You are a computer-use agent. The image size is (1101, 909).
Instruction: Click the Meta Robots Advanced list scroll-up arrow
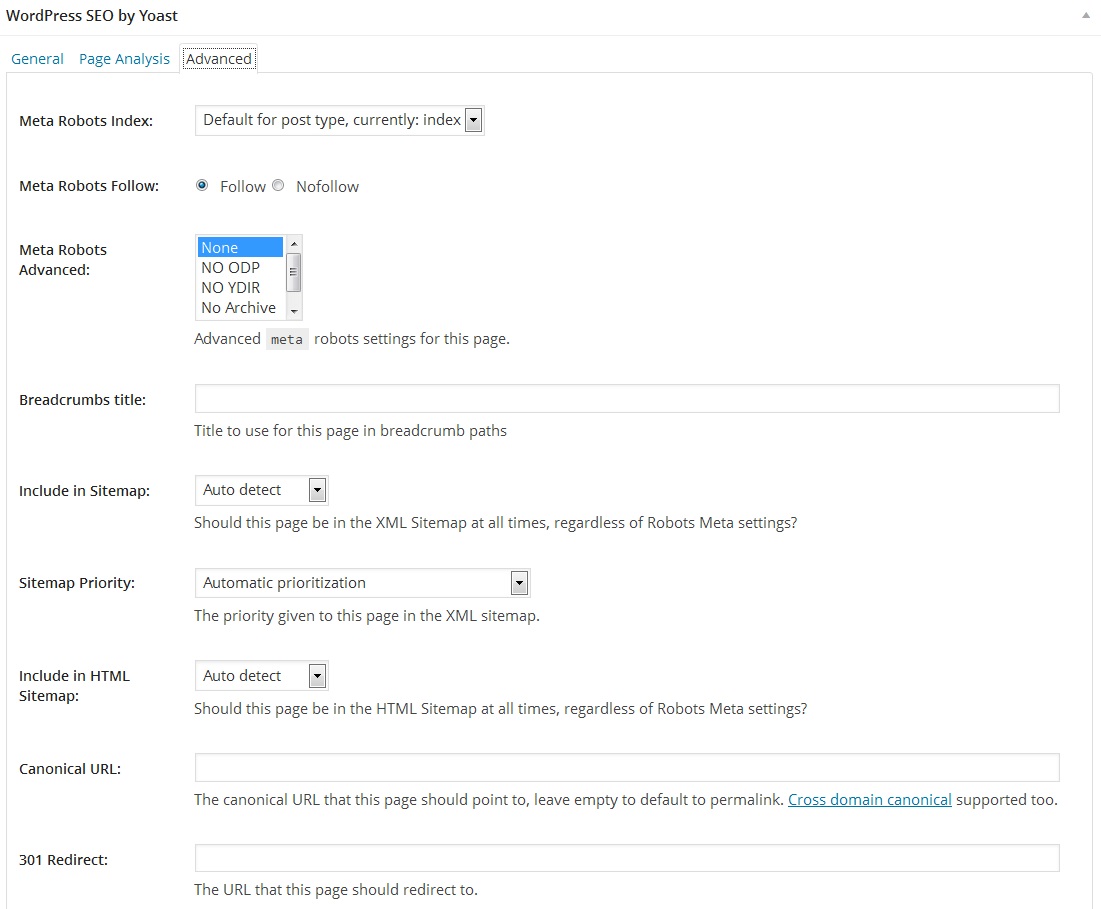tap(294, 244)
